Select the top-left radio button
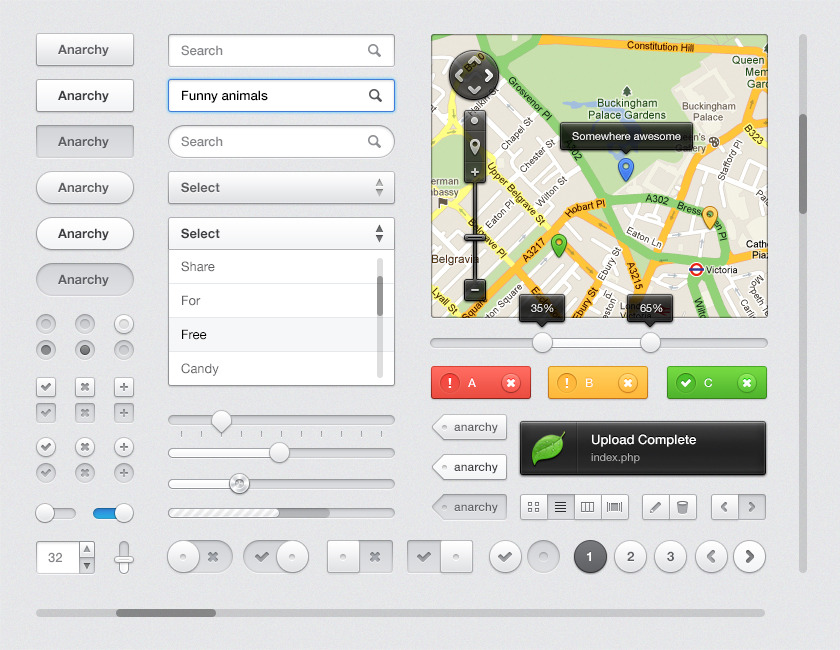The width and height of the screenshot is (840, 650). tap(46, 324)
